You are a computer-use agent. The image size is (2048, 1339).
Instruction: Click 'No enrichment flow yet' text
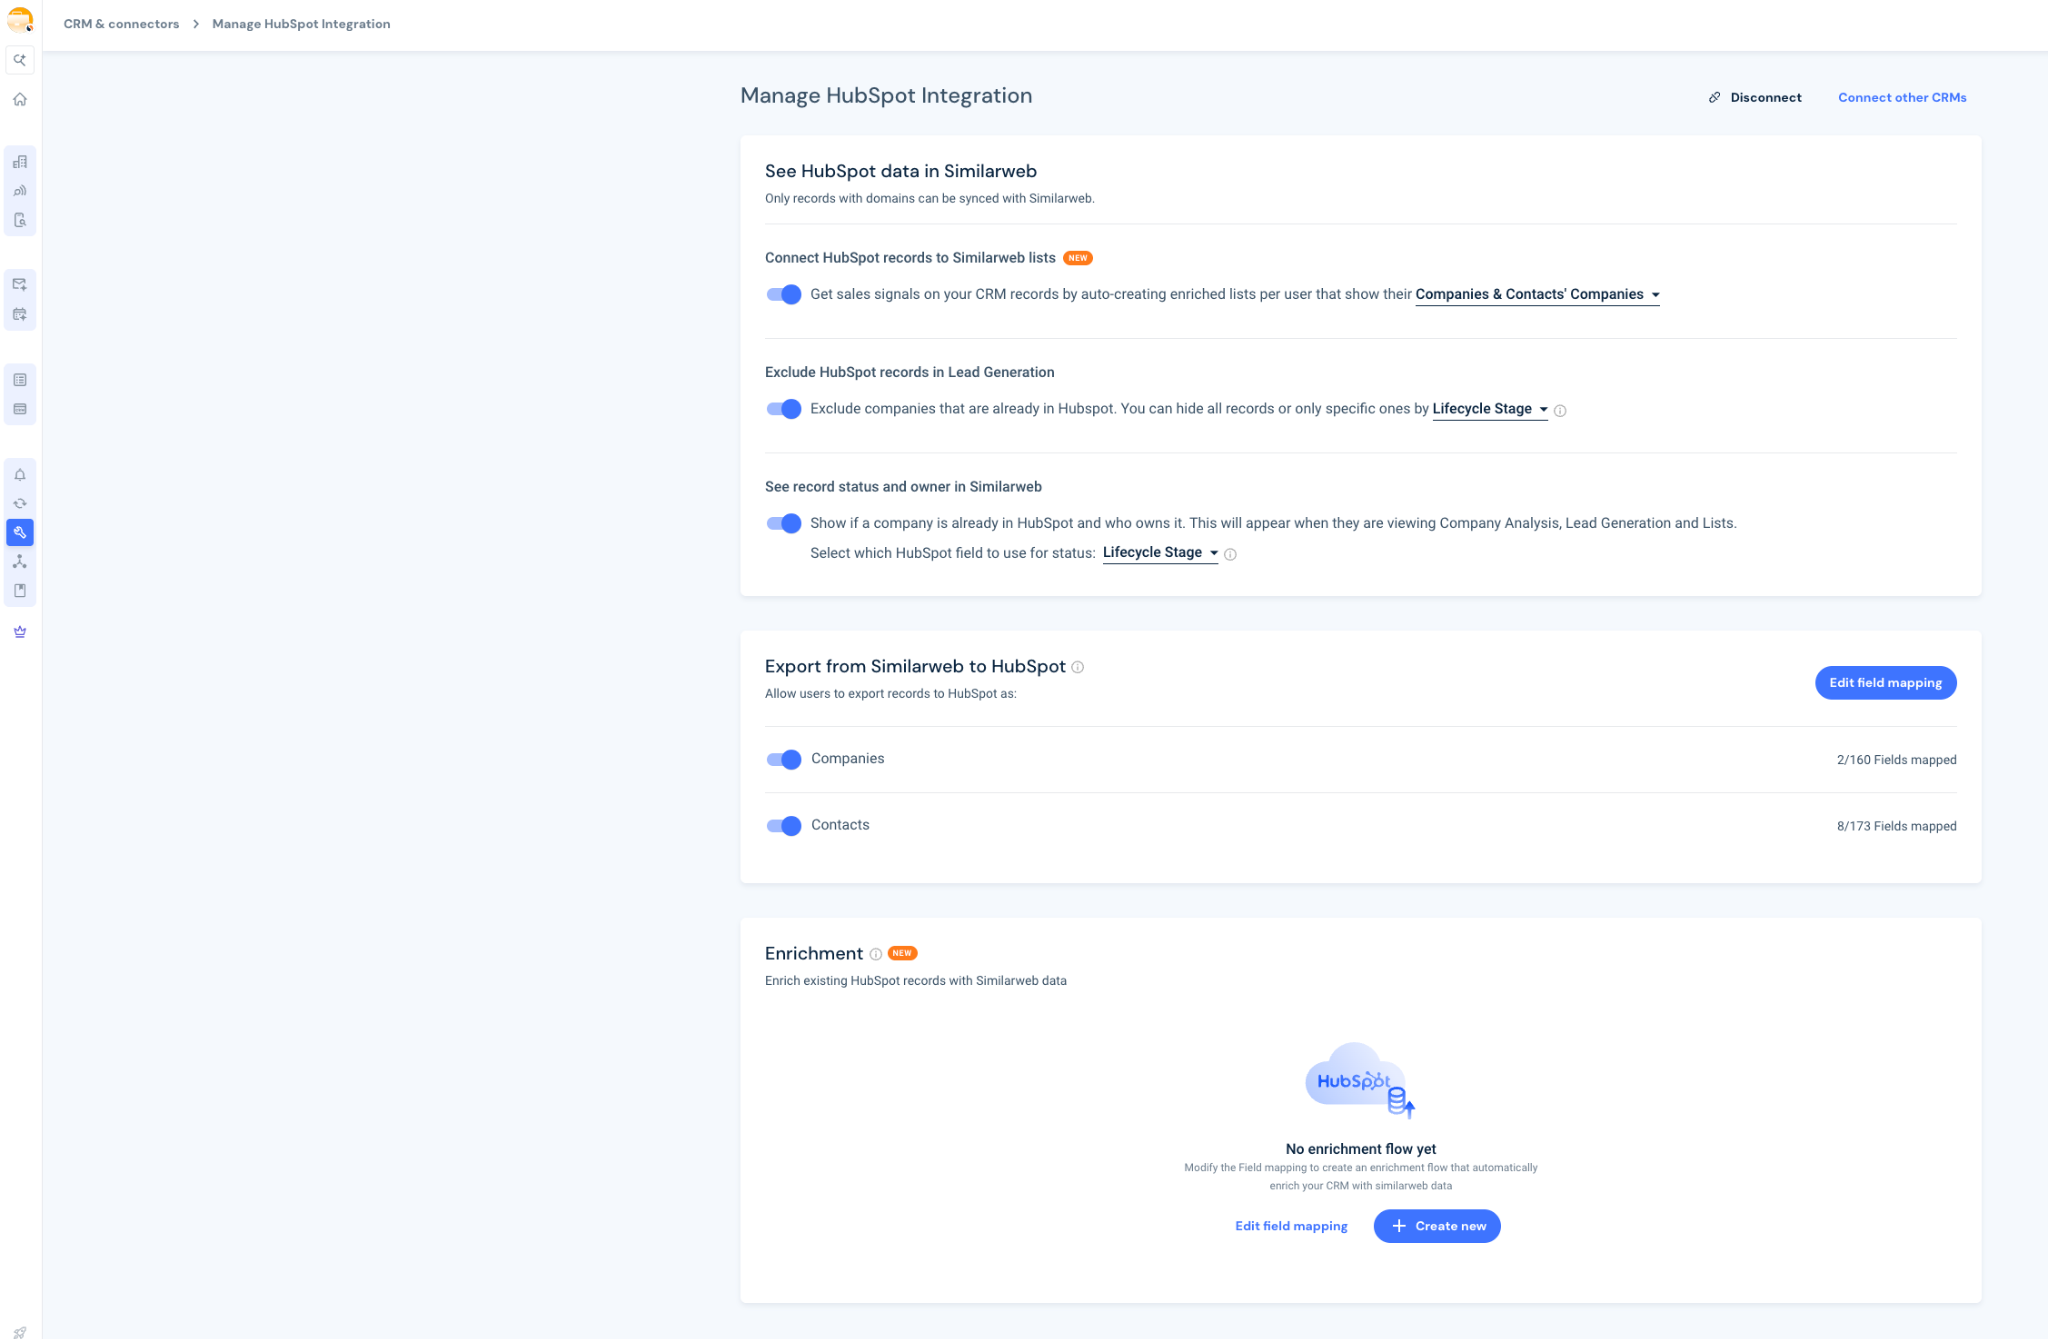tap(1360, 1149)
